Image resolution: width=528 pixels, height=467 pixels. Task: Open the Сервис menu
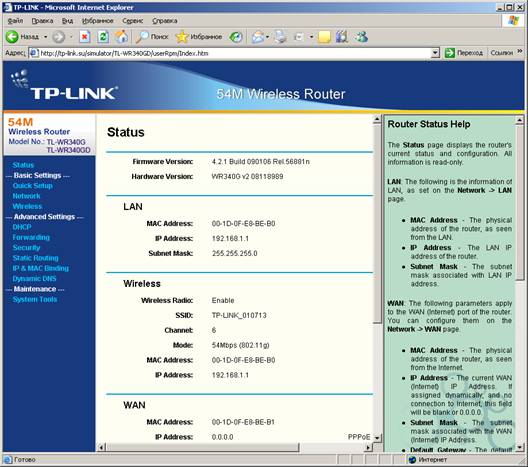(x=133, y=21)
